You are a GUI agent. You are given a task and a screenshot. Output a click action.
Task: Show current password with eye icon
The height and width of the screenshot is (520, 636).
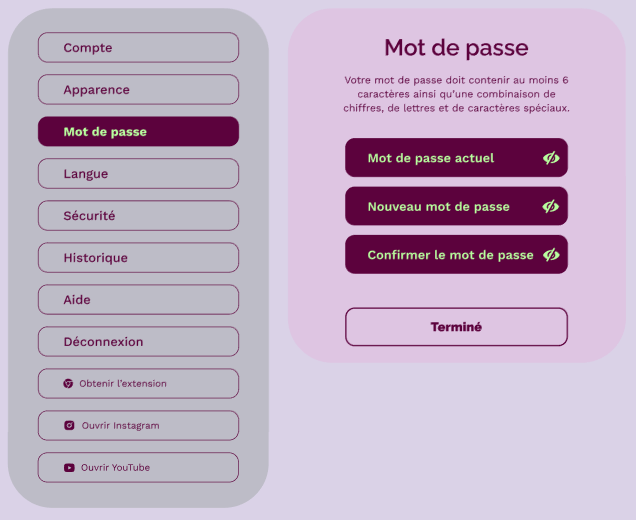(550, 158)
